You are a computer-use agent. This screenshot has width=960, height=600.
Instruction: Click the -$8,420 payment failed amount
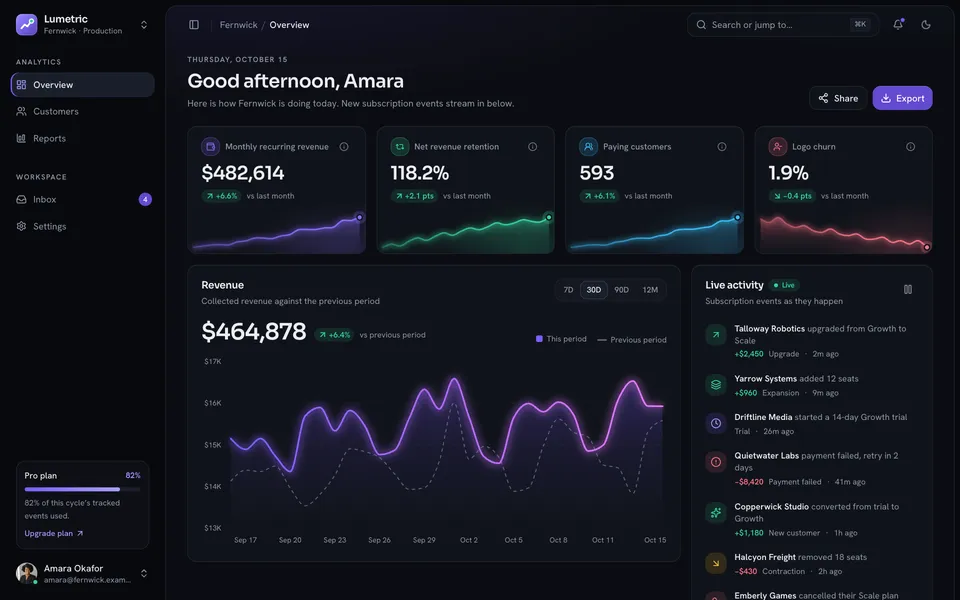[x=749, y=482]
